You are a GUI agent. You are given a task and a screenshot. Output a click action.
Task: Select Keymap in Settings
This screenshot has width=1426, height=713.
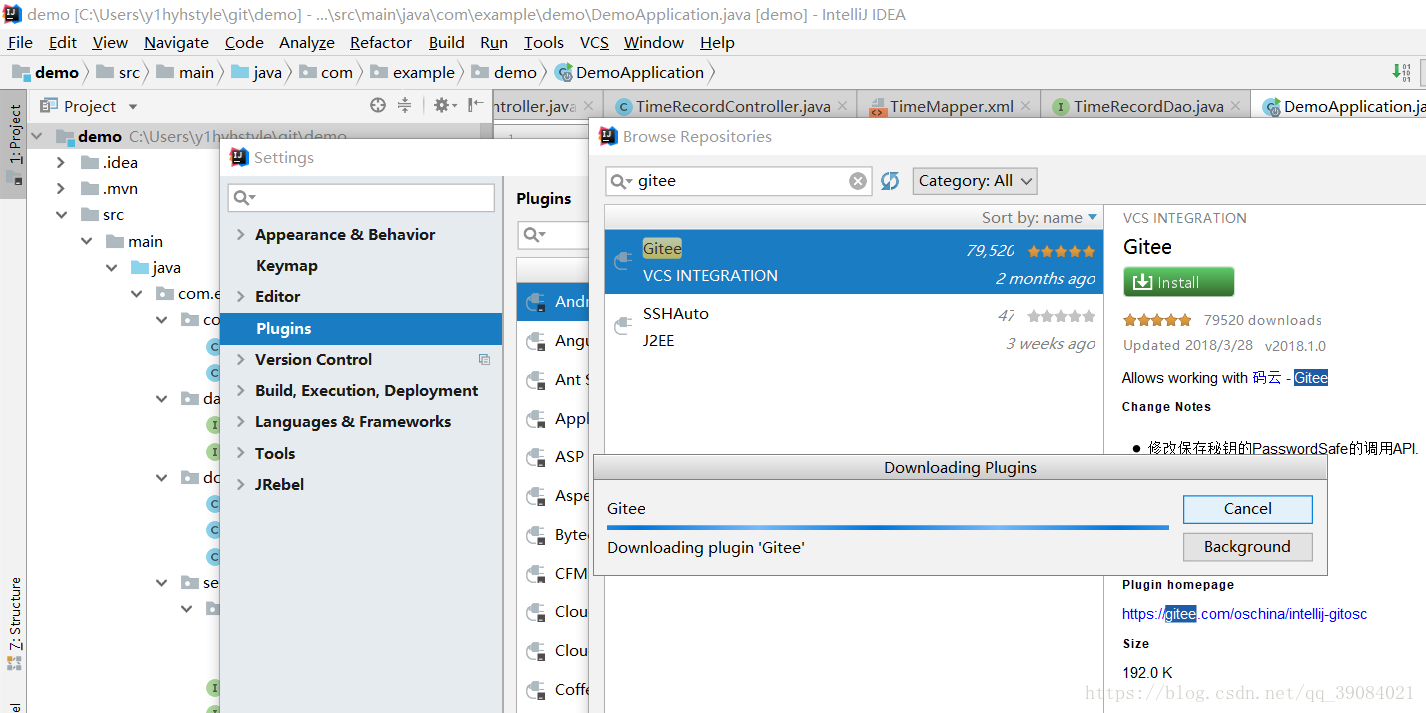[286, 265]
